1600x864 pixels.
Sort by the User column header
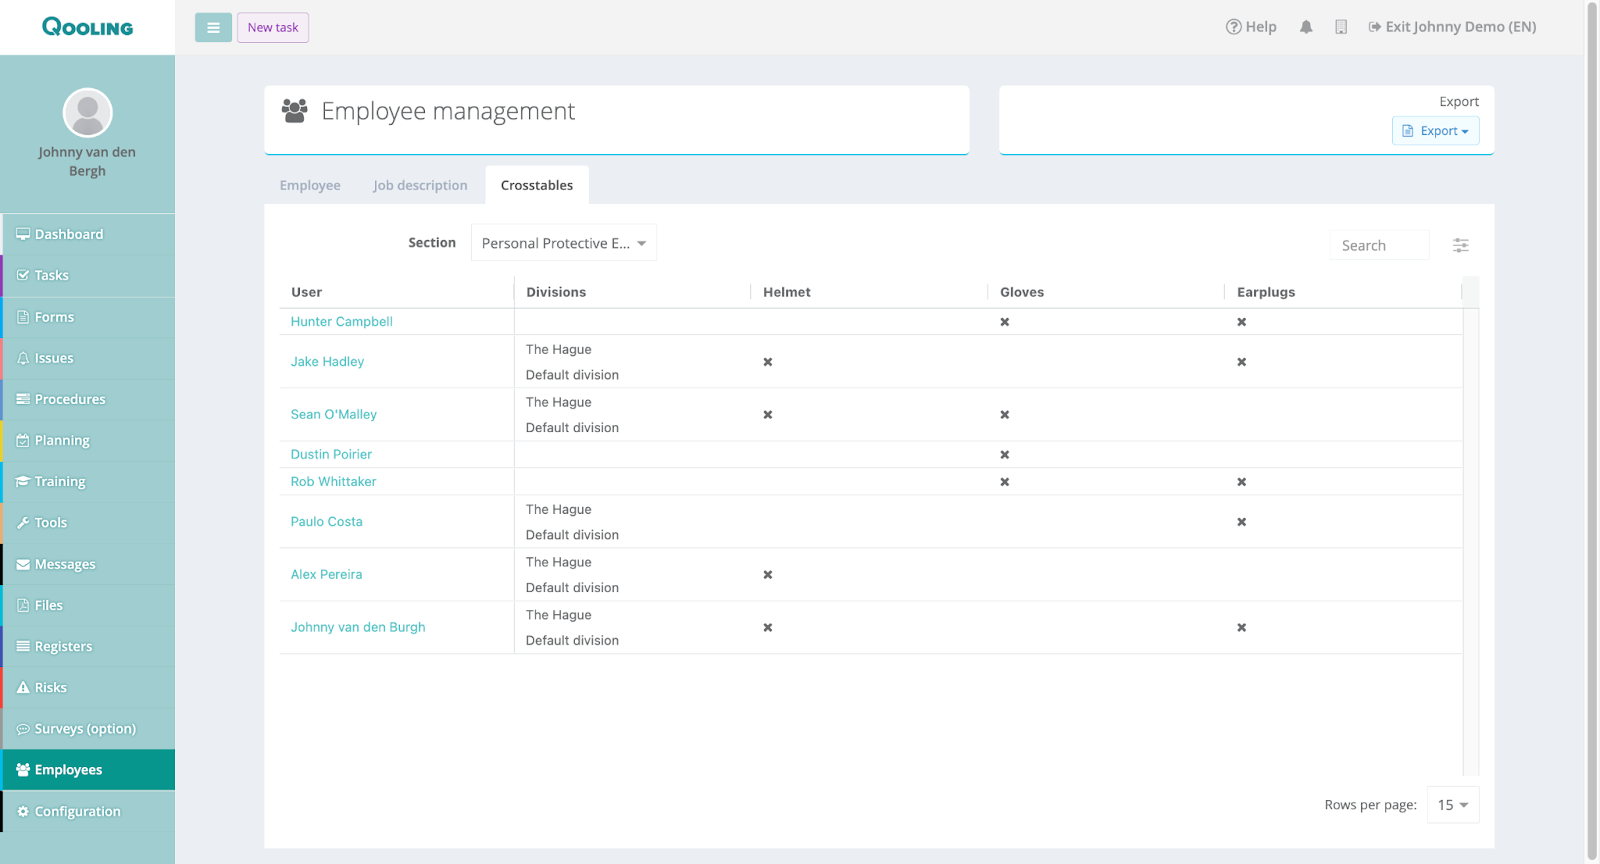pos(306,292)
